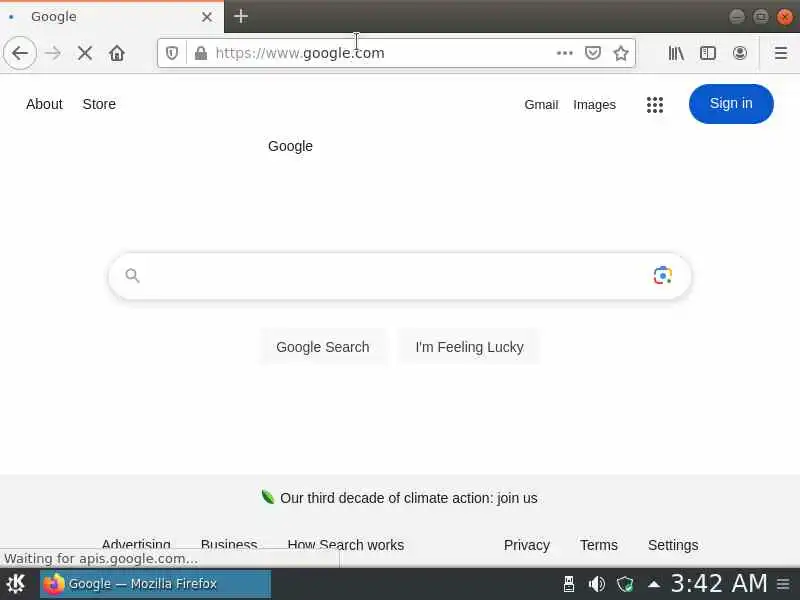Open tracking protection shield in address bar

point(172,53)
